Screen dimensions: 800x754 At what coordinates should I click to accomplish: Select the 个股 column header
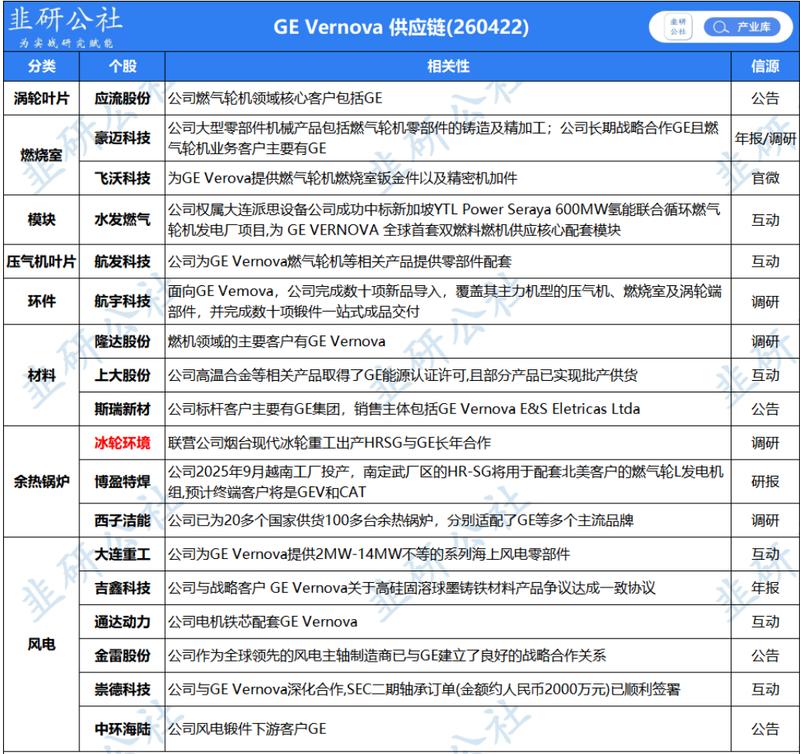[122, 66]
